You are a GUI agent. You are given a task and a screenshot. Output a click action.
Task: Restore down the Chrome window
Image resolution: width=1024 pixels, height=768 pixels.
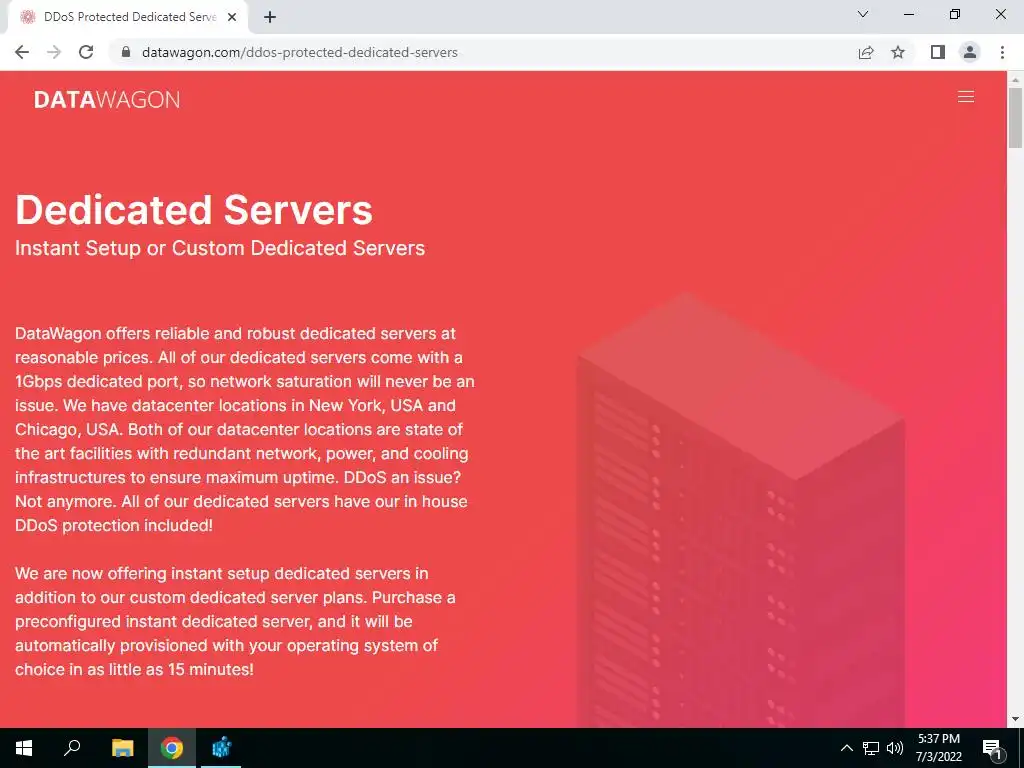pyautogui.click(x=955, y=14)
